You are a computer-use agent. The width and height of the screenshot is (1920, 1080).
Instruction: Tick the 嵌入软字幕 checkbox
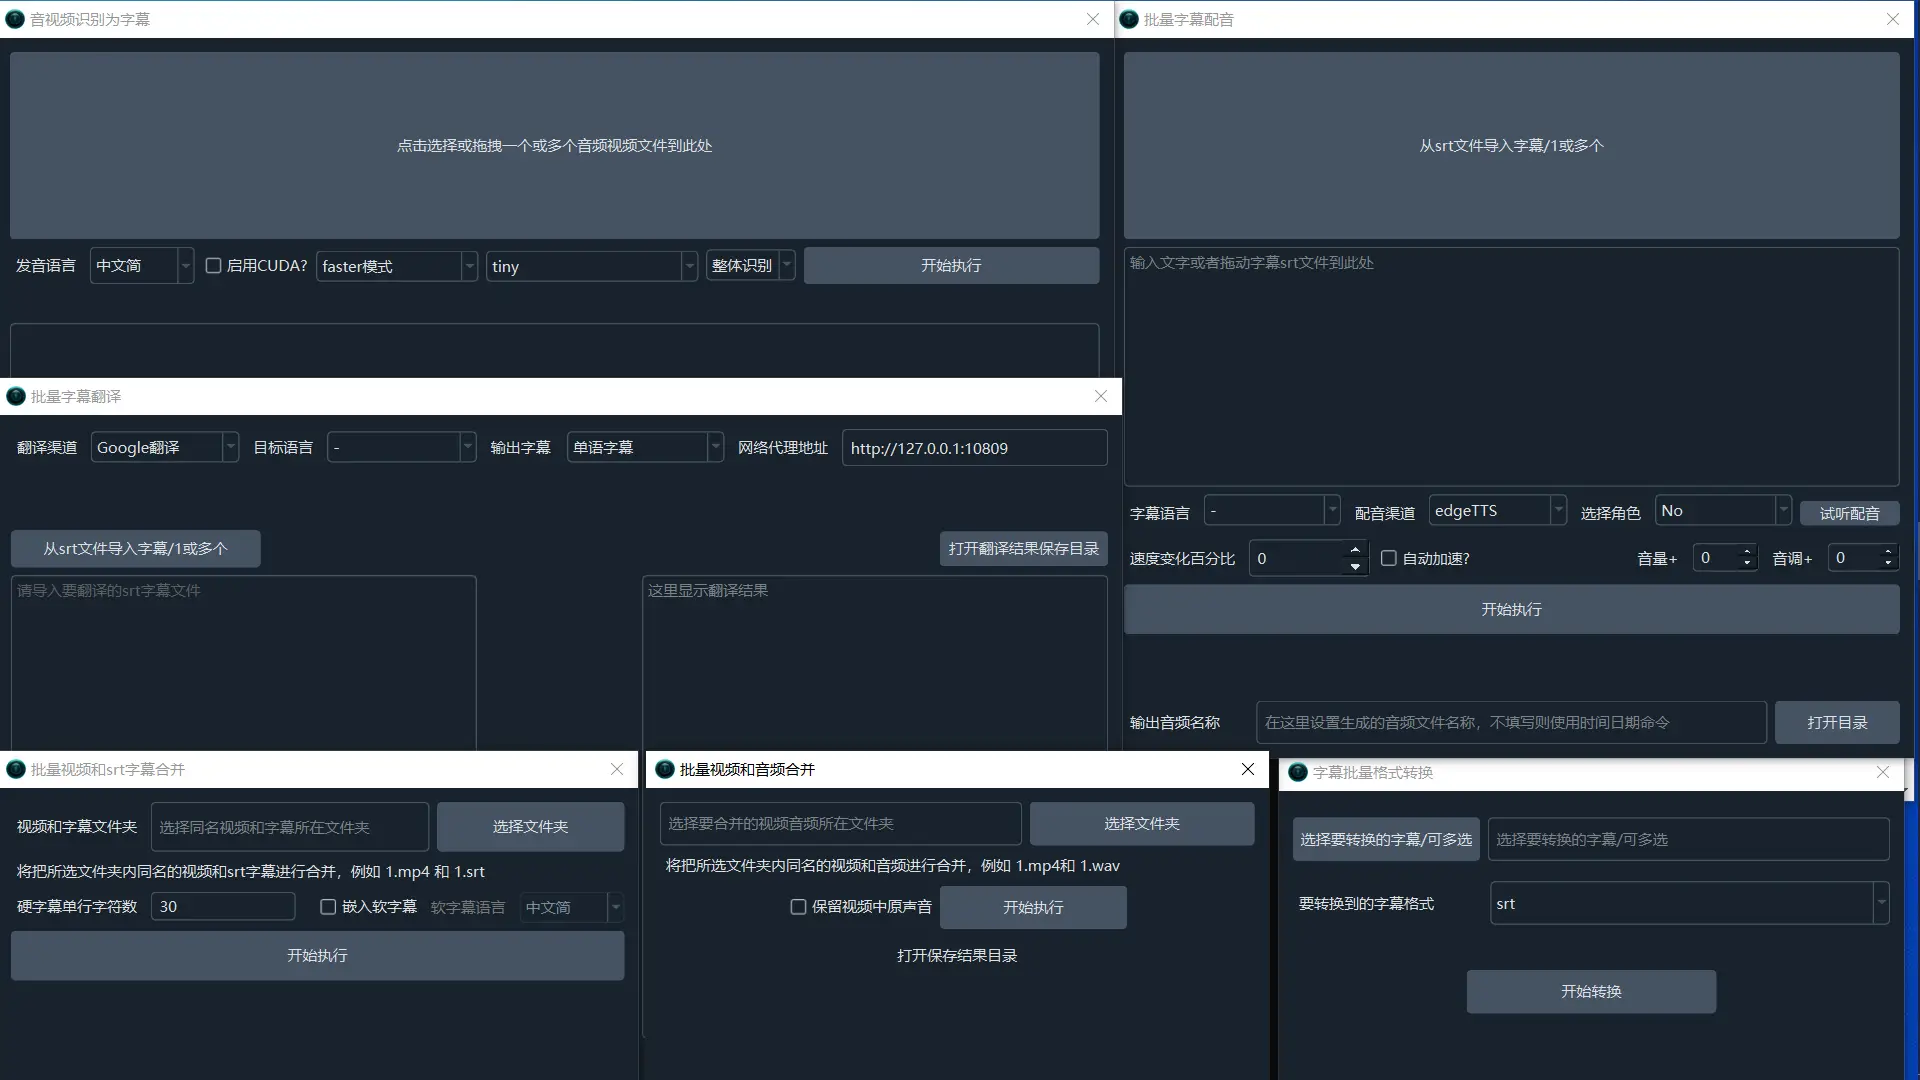(x=328, y=907)
